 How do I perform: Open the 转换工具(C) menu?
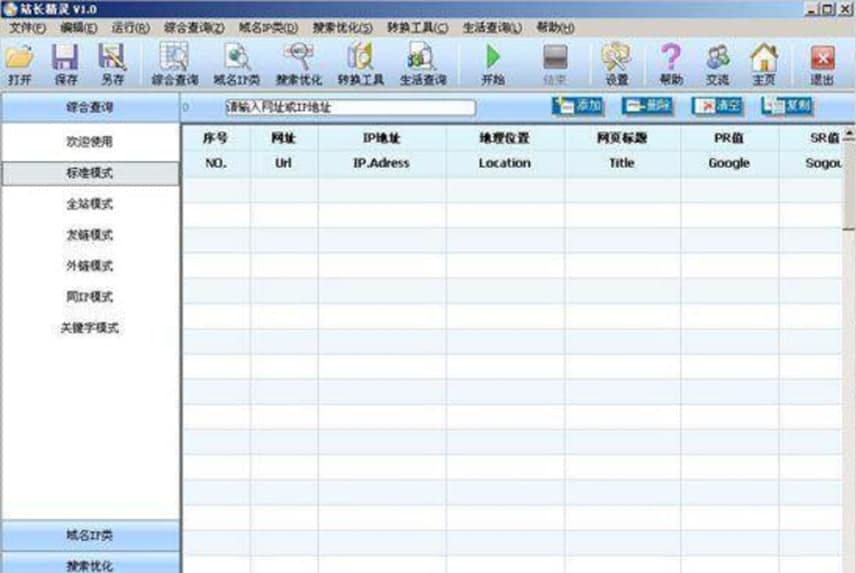point(418,27)
